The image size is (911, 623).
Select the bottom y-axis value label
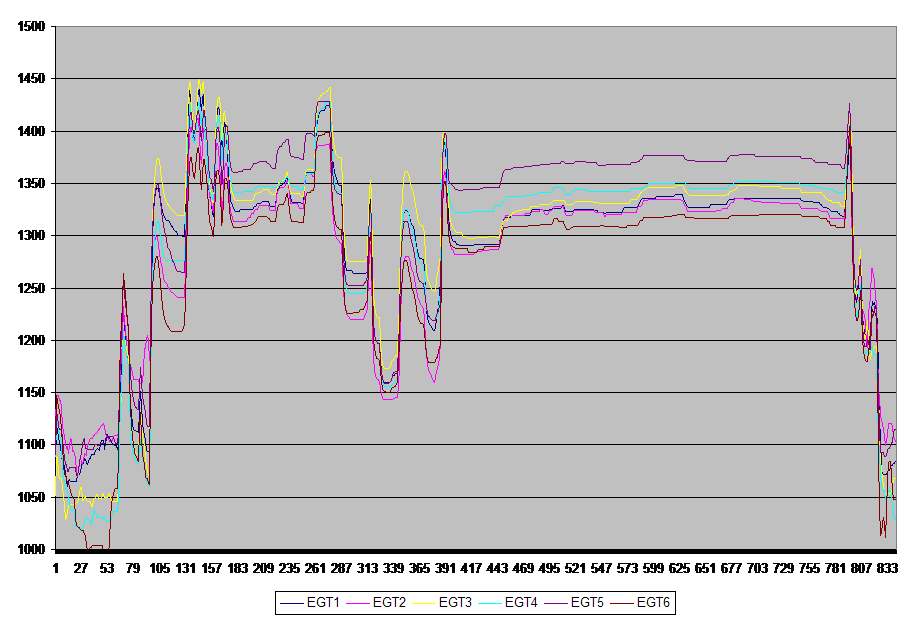tap(34, 549)
